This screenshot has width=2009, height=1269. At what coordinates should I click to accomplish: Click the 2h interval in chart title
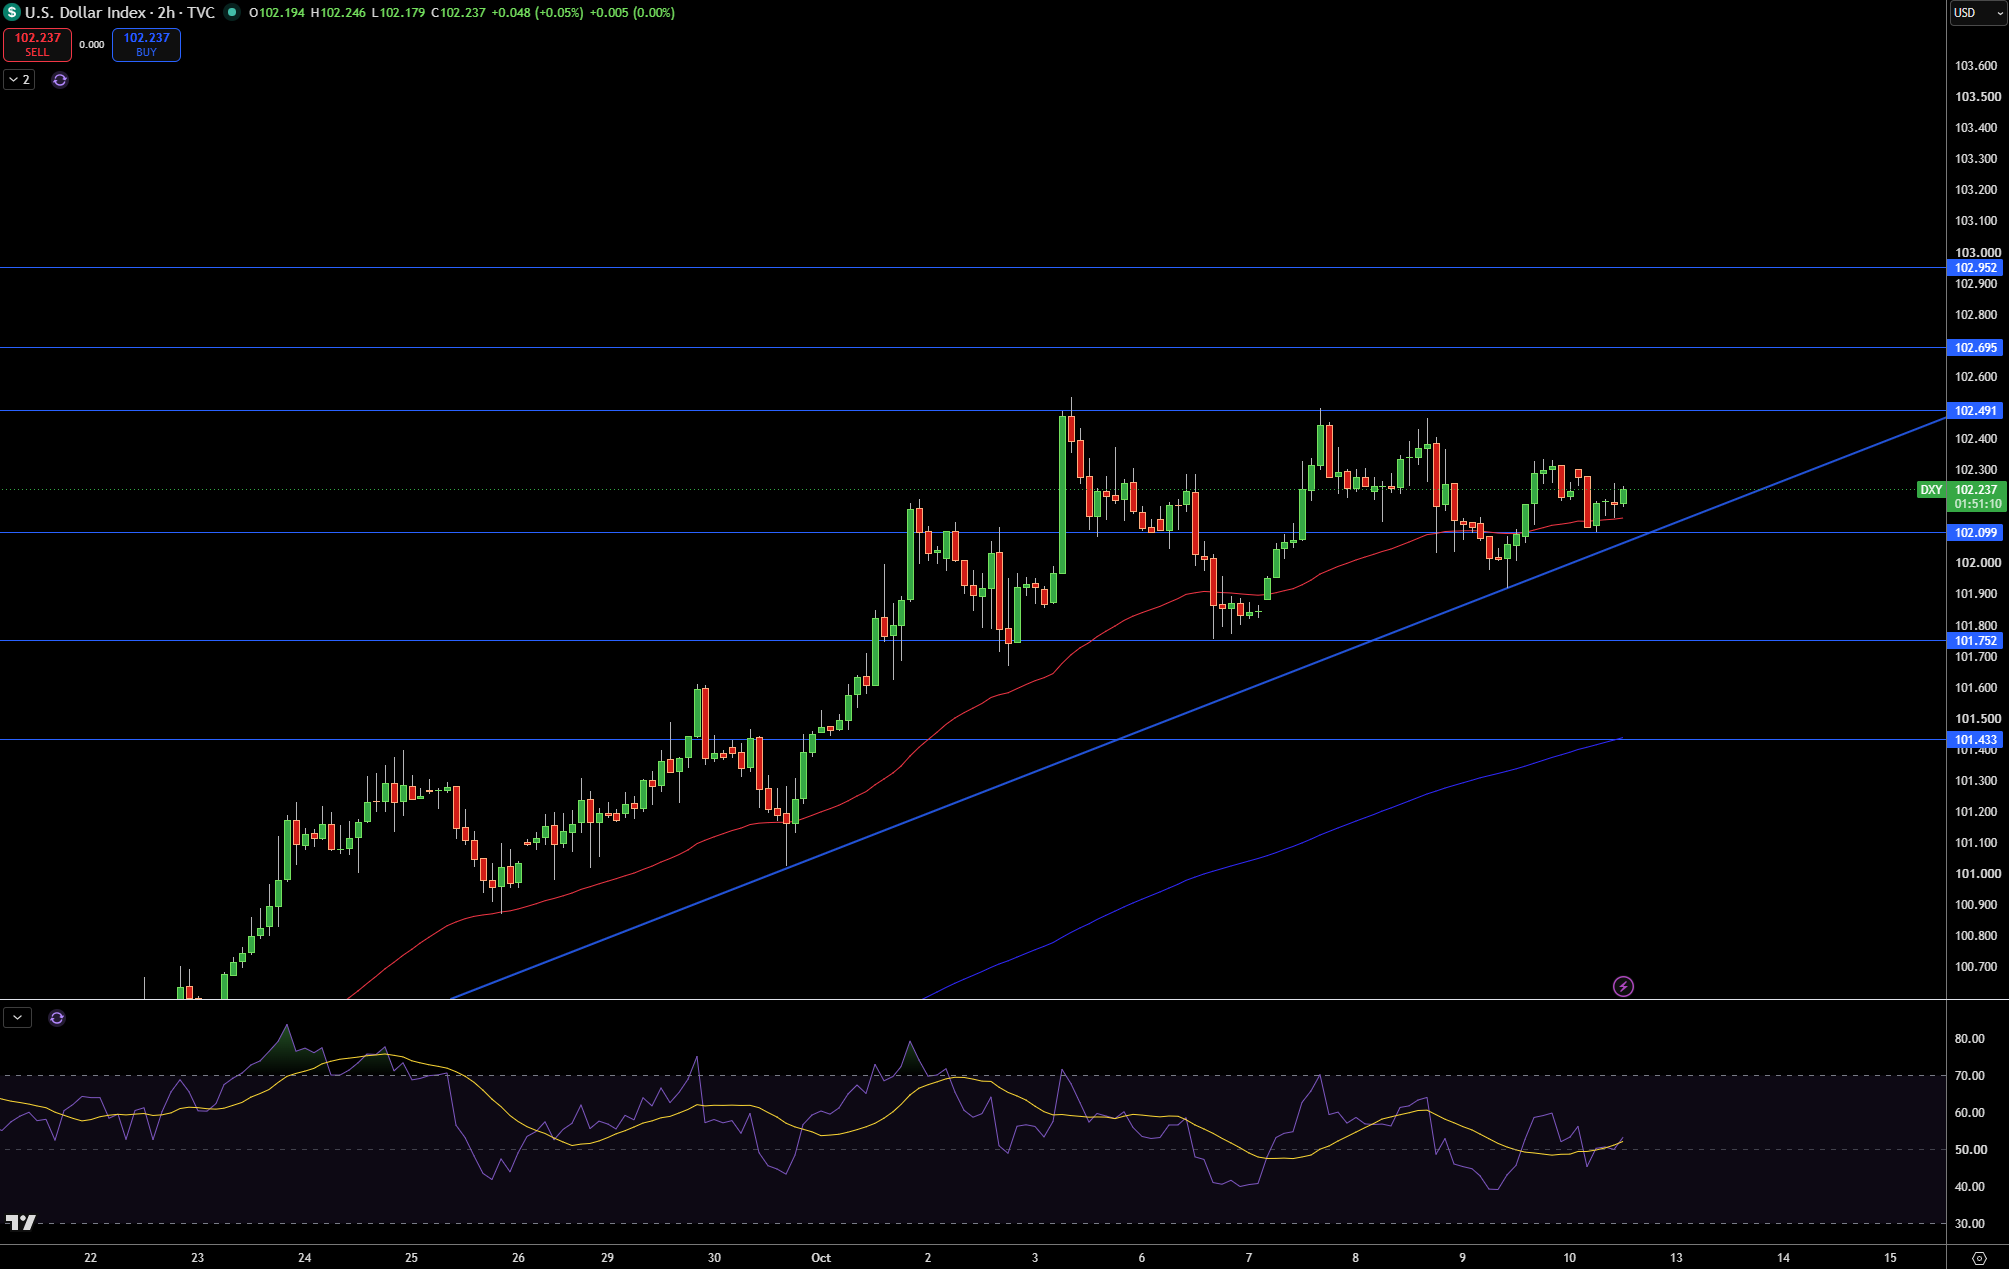(x=166, y=12)
